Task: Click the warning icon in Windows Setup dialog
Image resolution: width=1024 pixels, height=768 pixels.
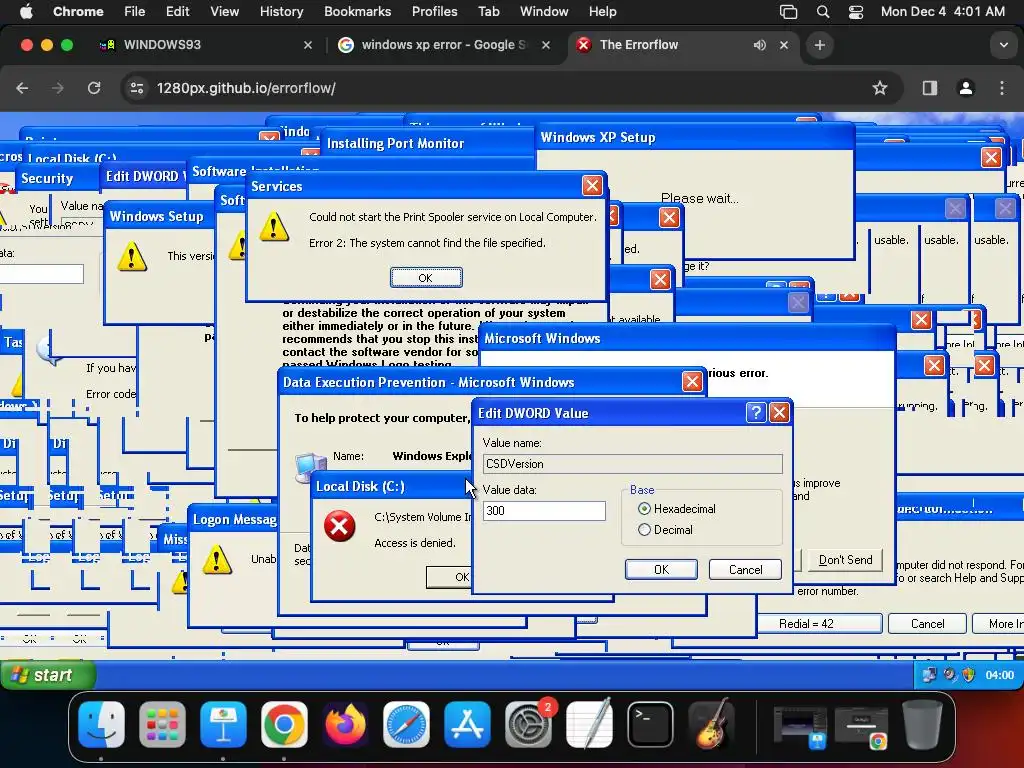Action: (132, 256)
